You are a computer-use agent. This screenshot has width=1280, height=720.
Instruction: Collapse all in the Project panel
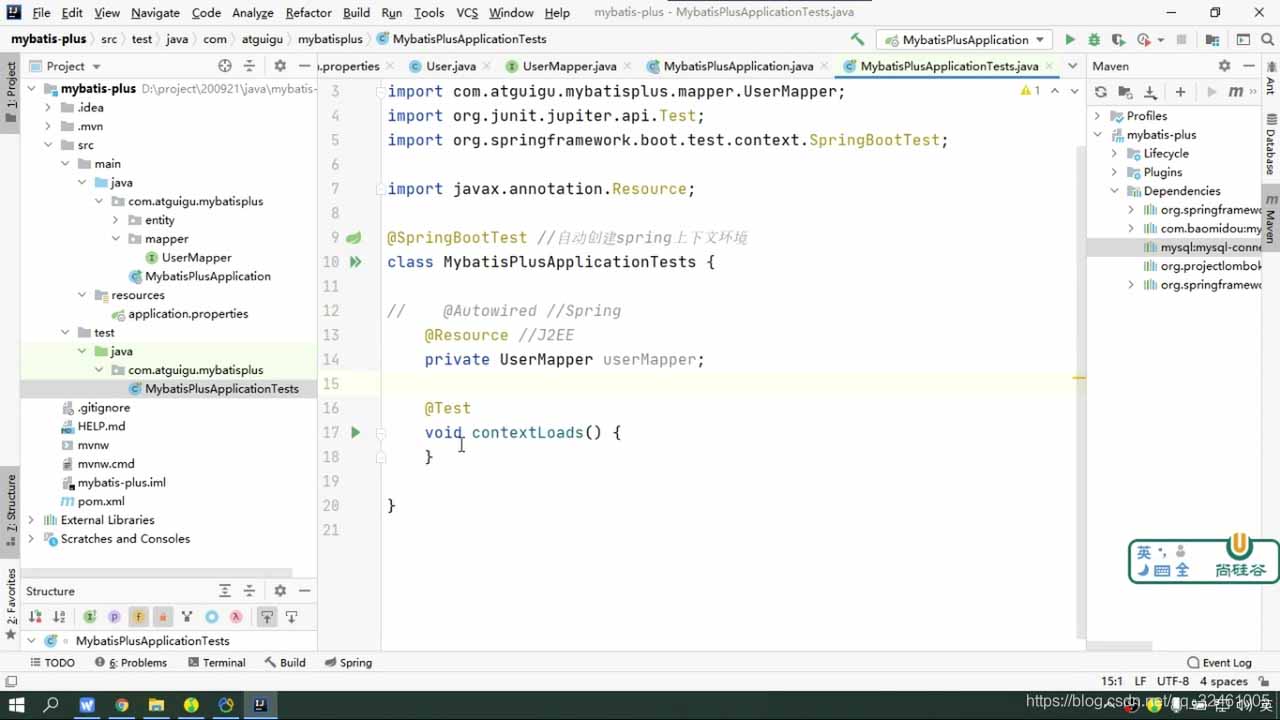250,66
